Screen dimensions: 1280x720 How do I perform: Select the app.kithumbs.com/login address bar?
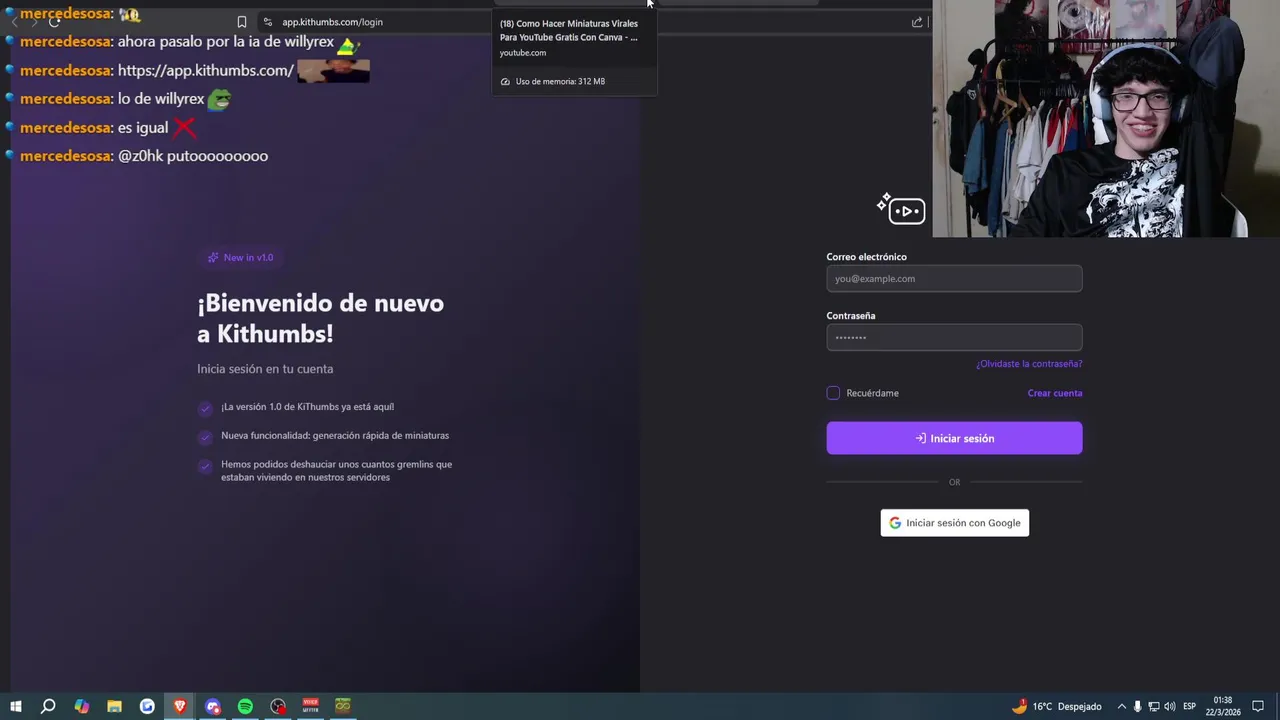332,22
